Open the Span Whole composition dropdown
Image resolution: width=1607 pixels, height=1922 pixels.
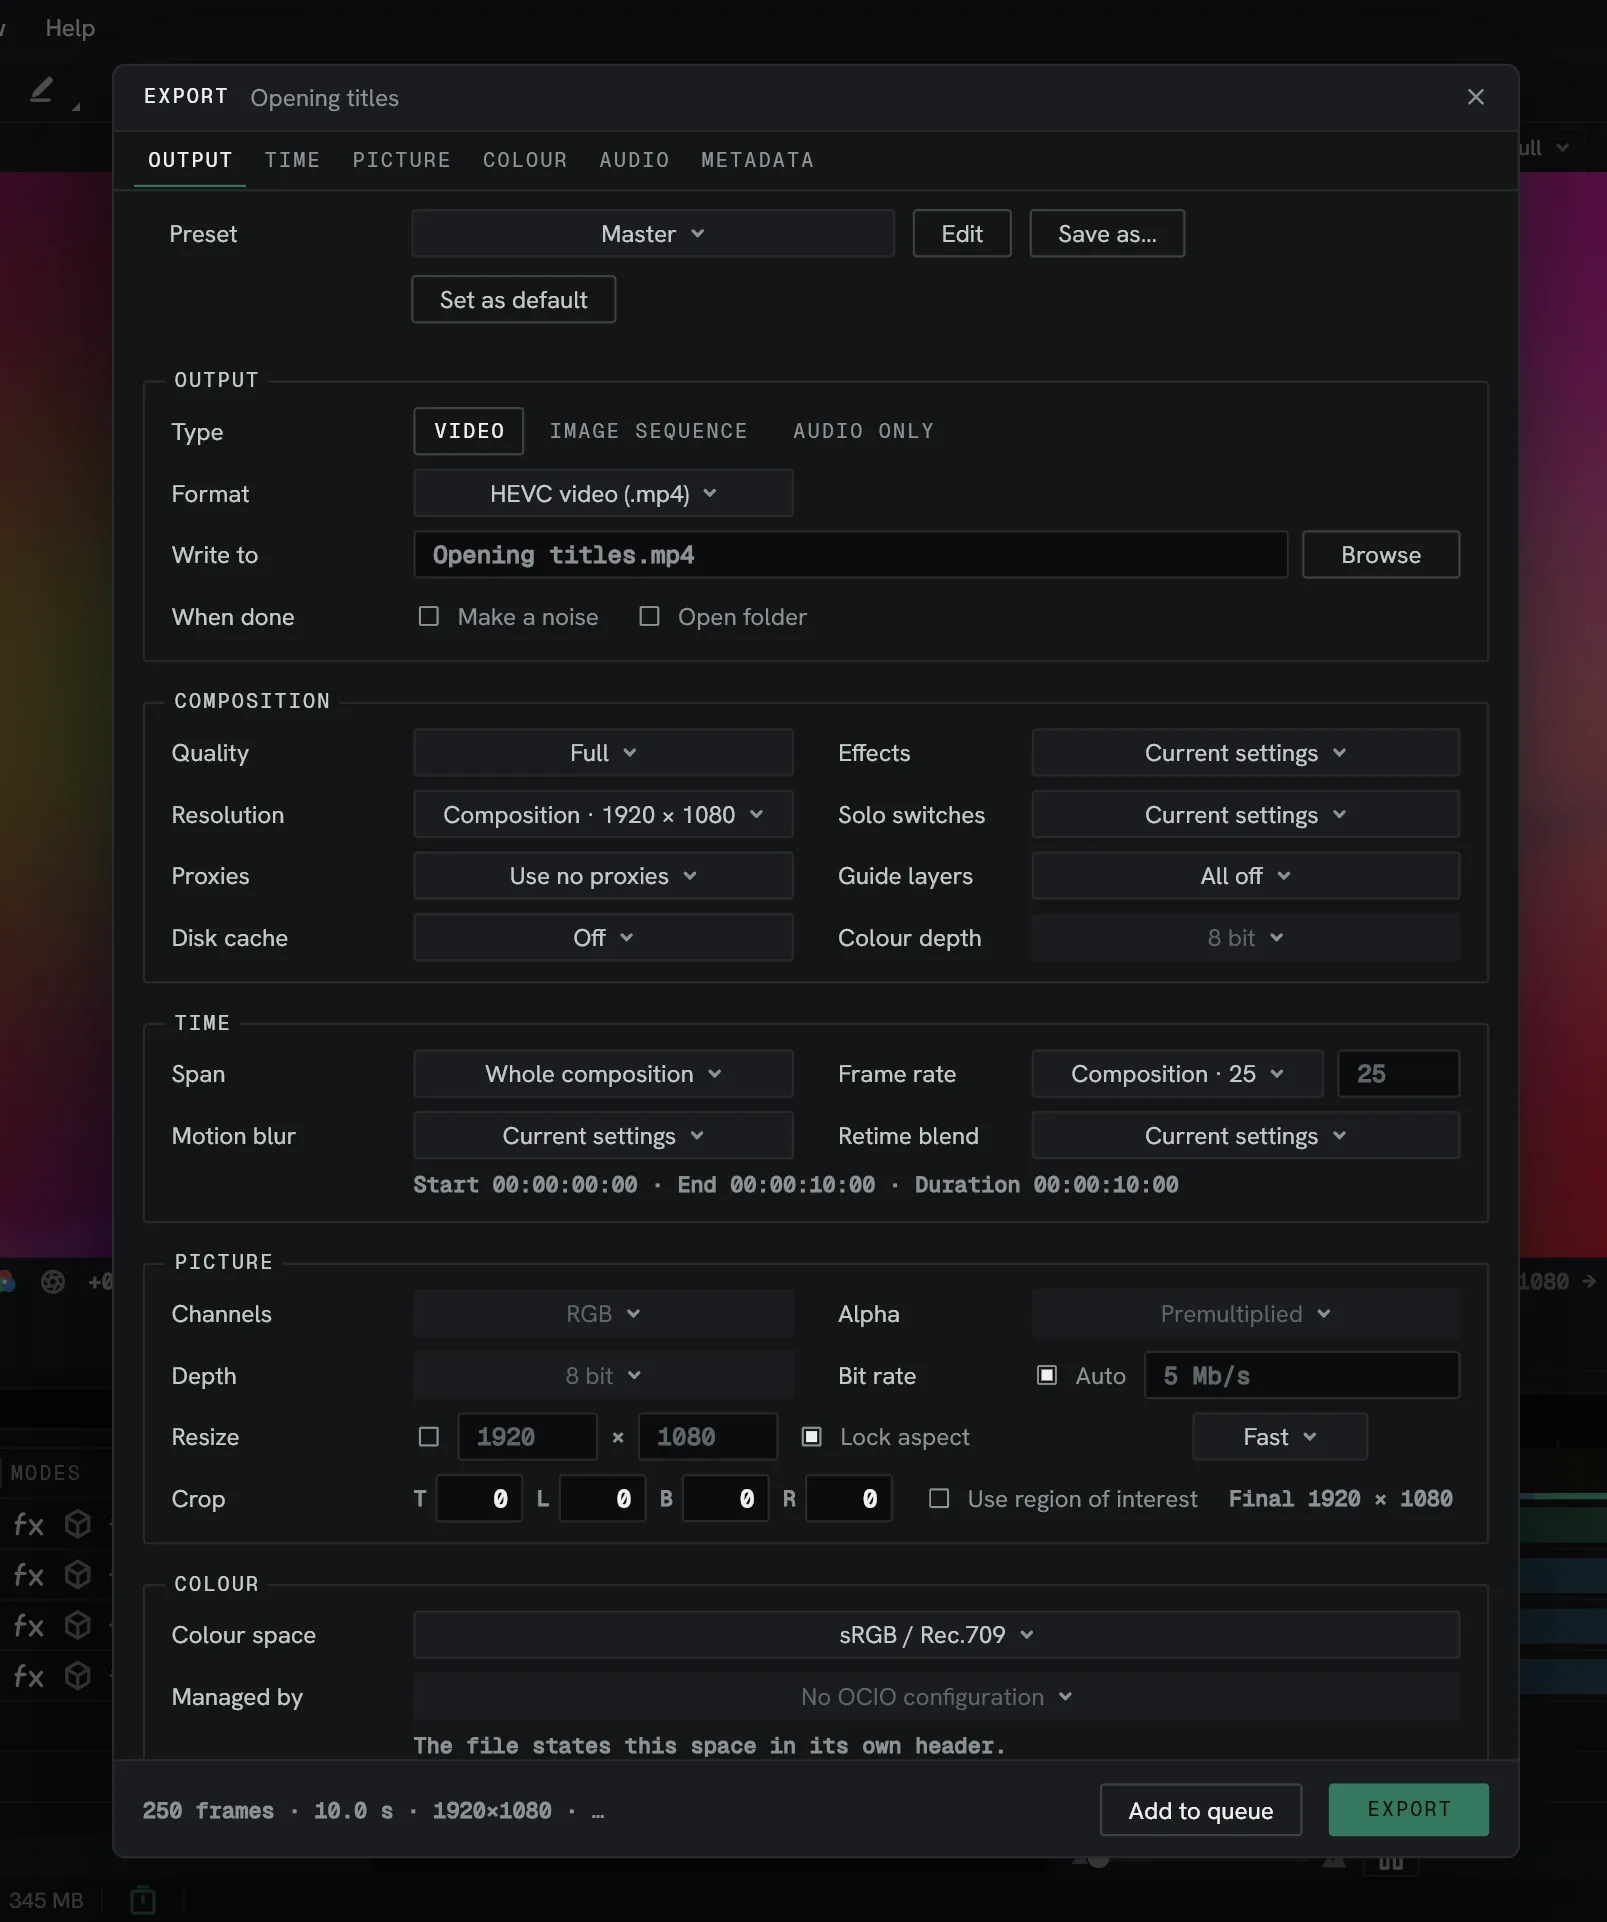[x=603, y=1074]
